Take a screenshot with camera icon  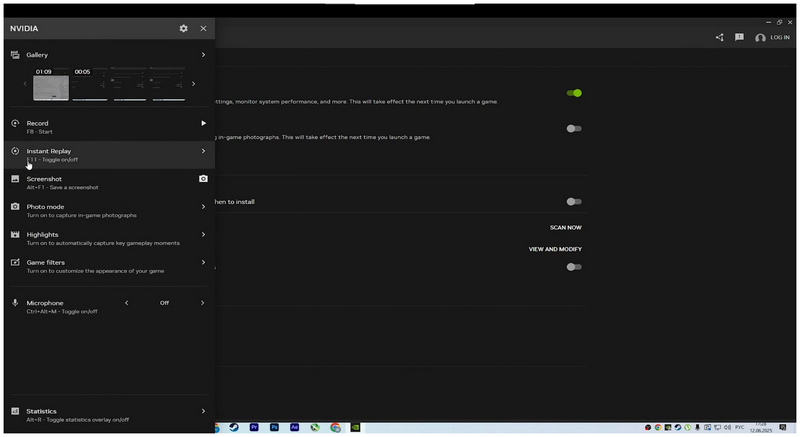[203, 179]
